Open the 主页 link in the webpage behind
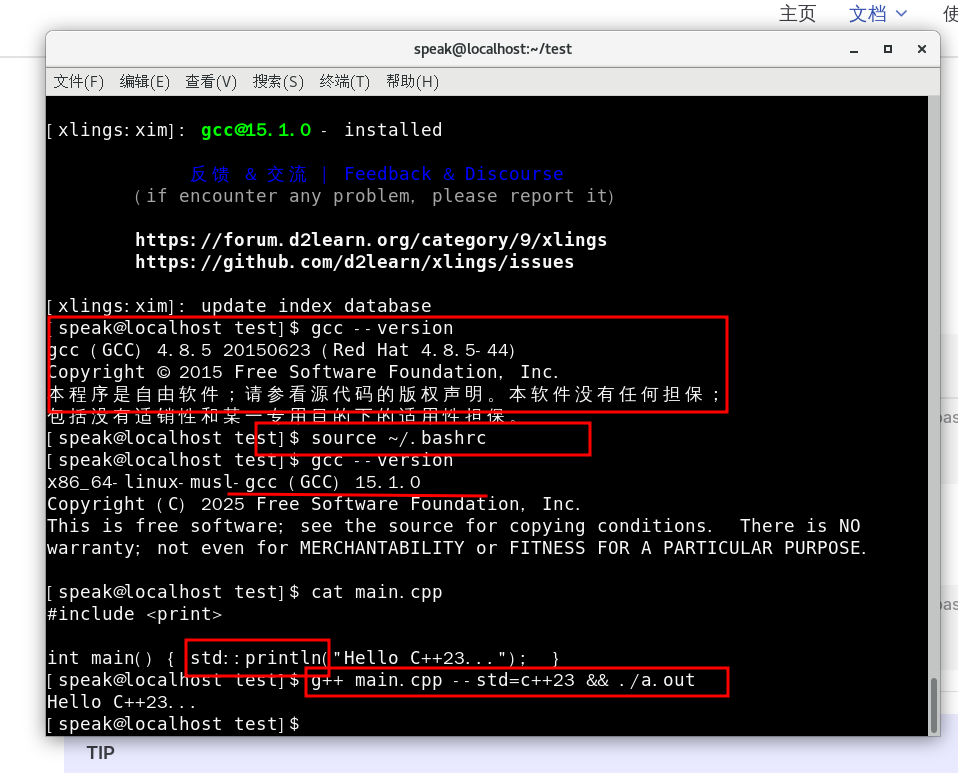The height and width of the screenshot is (773, 958). tap(797, 13)
